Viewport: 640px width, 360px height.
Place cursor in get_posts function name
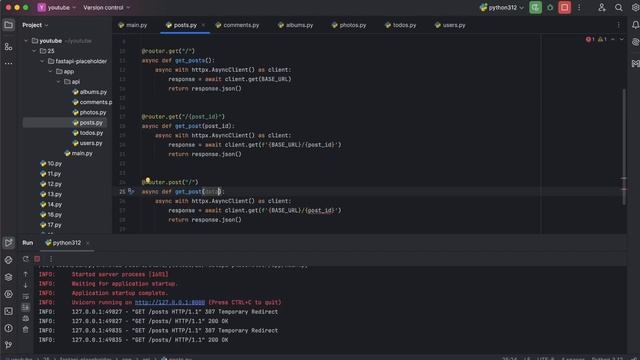[x=190, y=60]
